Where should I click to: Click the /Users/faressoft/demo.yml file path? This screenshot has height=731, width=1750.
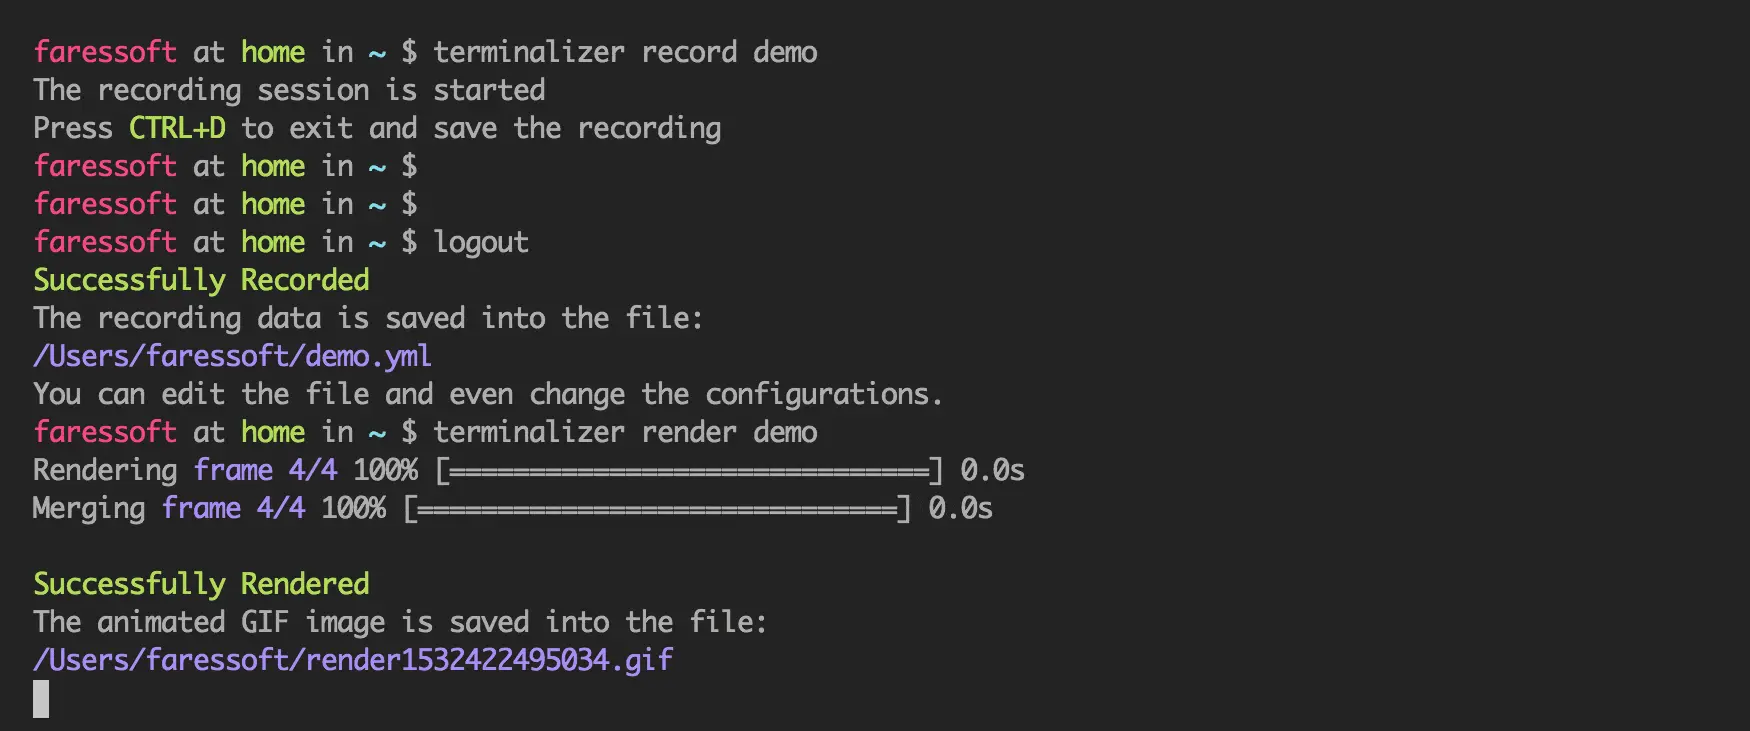point(232,356)
